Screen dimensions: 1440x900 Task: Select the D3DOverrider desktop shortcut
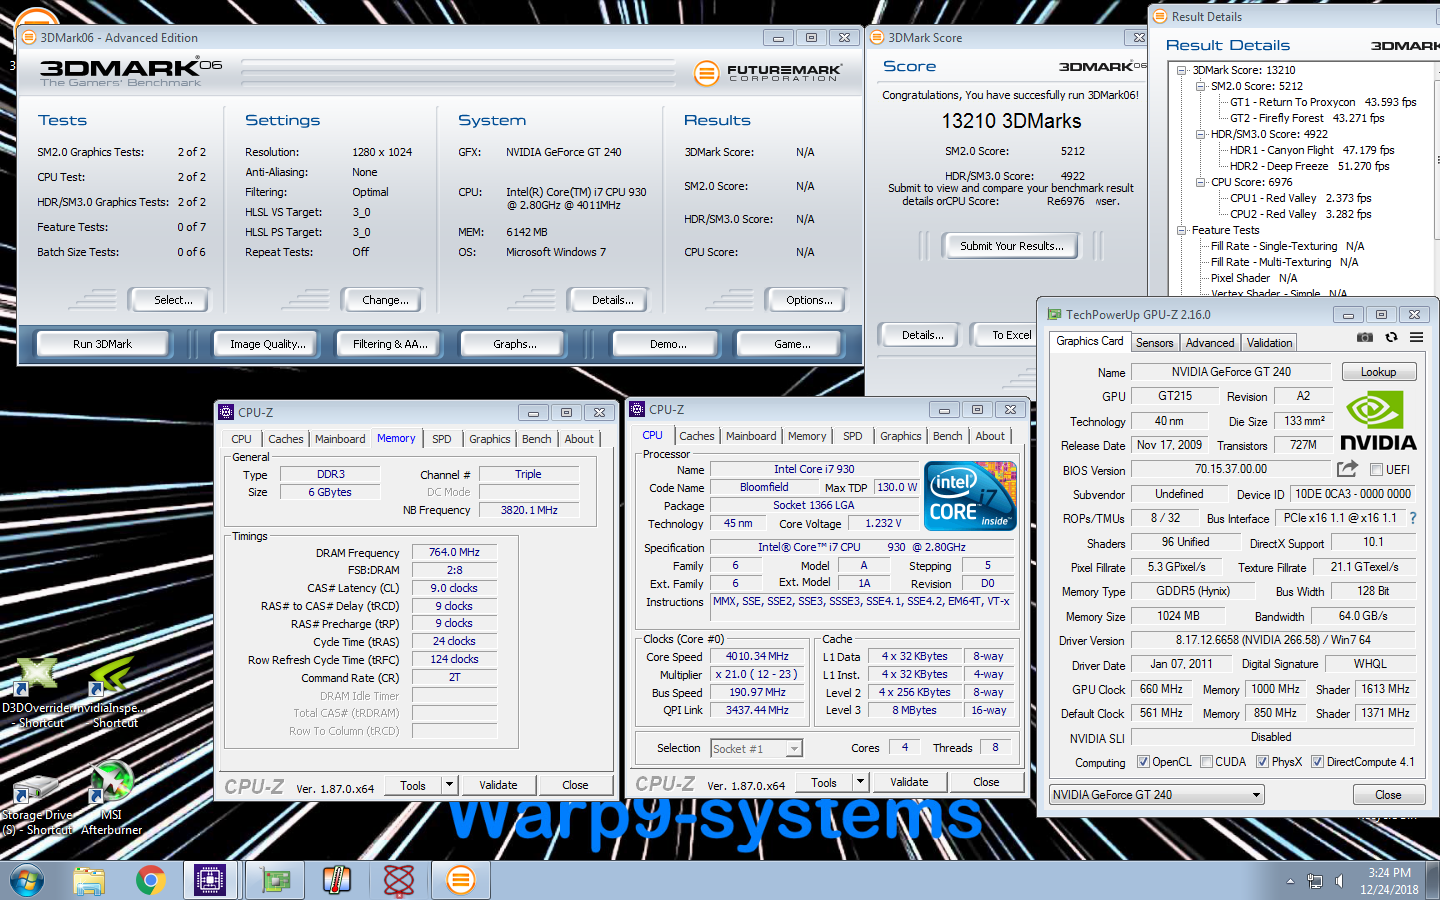click(38, 690)
